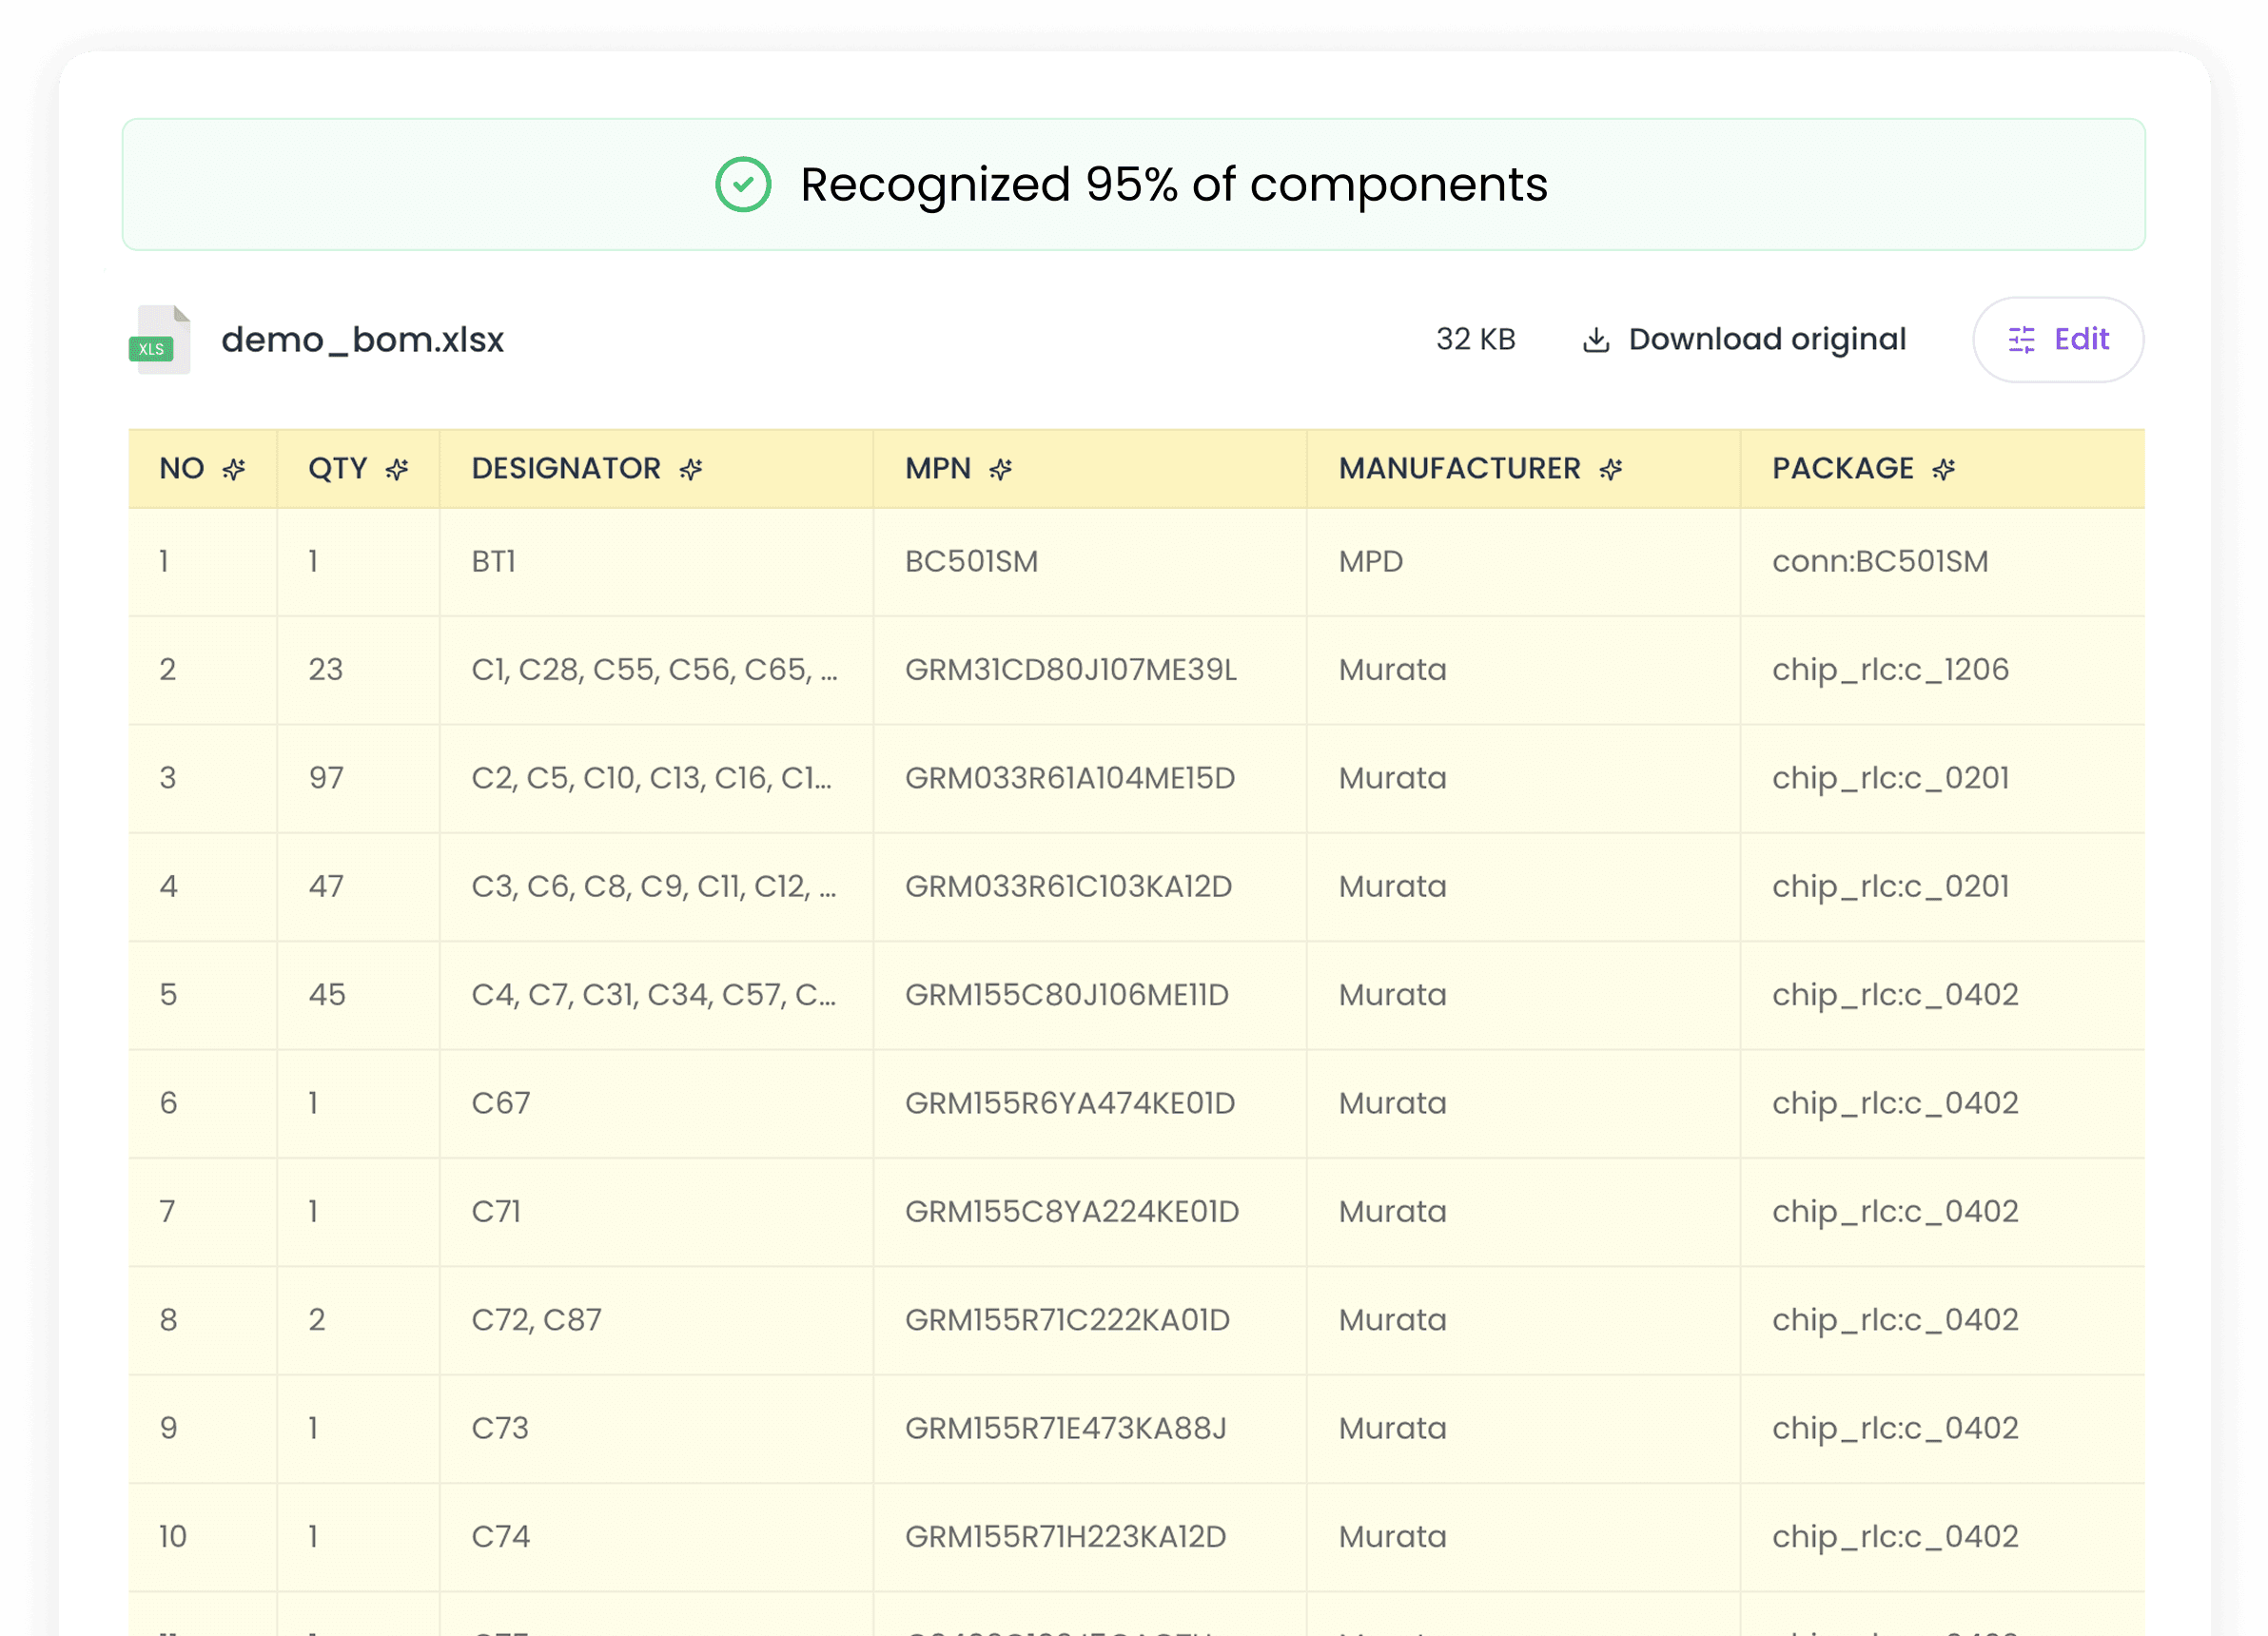Image resolution: width=2268 pixels, height=1636 pixels.
Task: Click MPN cell GRM31CD80J107ME39L
Action: pos(1090,670)
